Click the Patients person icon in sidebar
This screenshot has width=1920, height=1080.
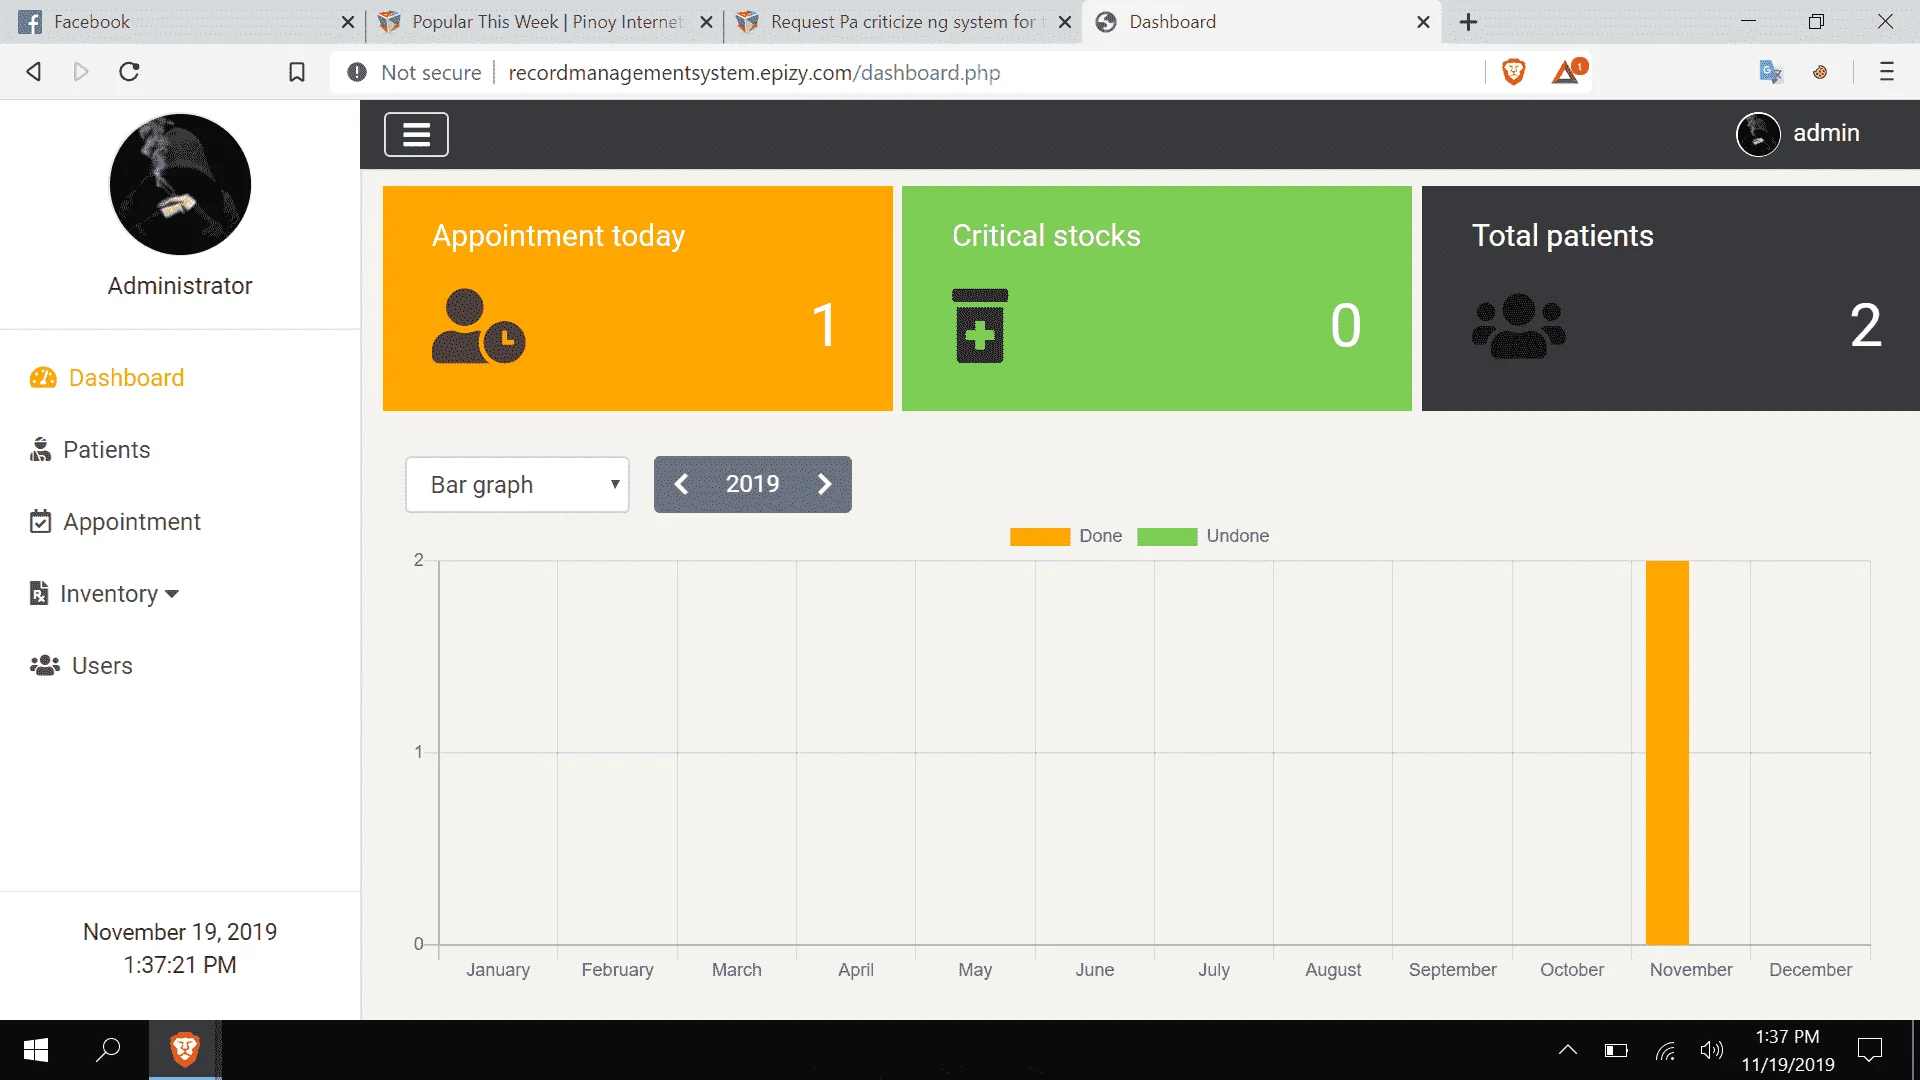(40, 450)
